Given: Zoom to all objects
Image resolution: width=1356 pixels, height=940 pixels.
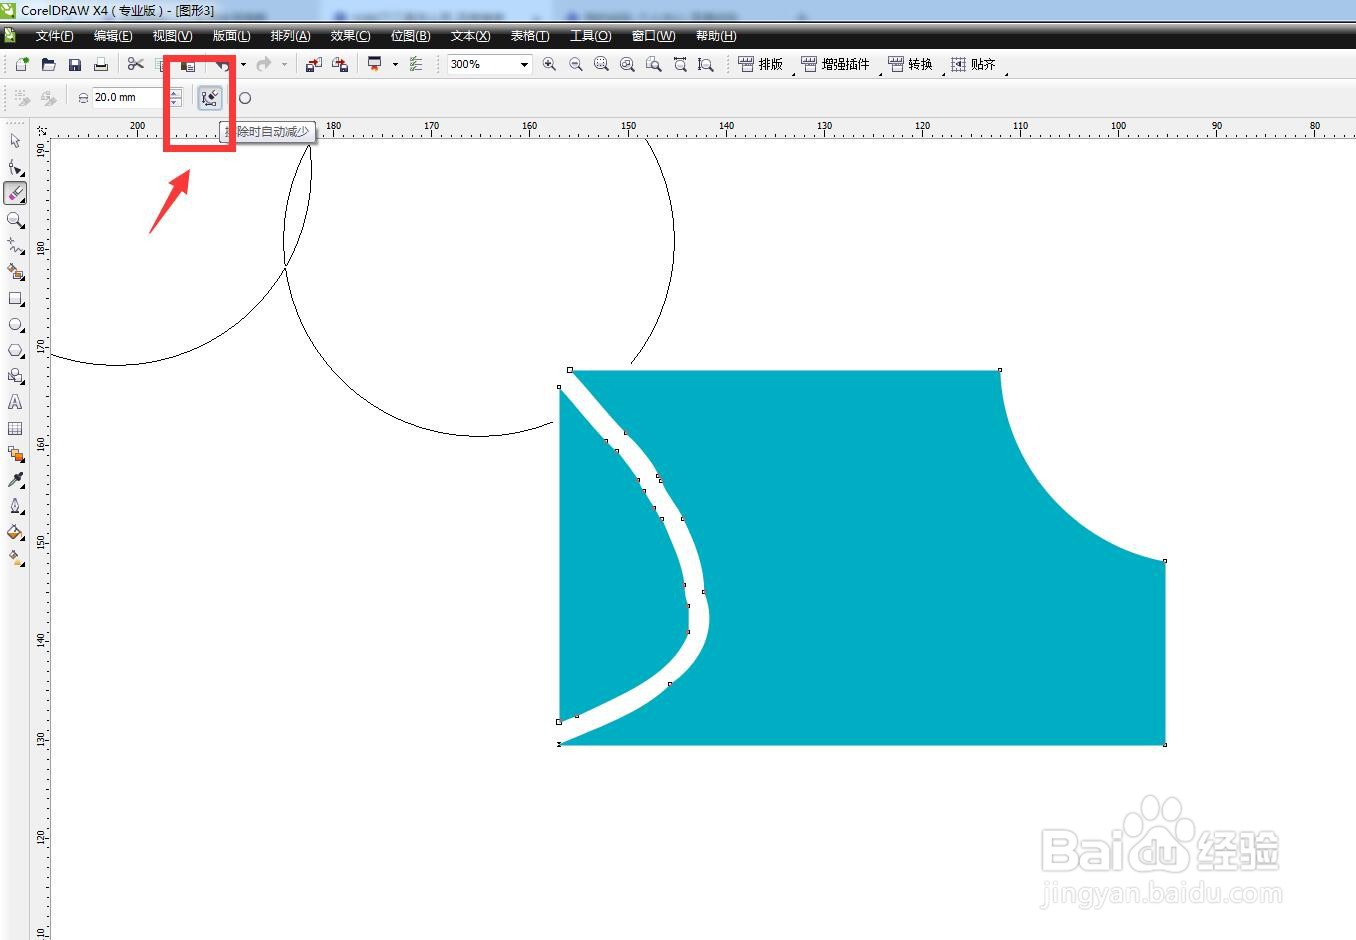Looking at the screenshot, I should [627, 64].
